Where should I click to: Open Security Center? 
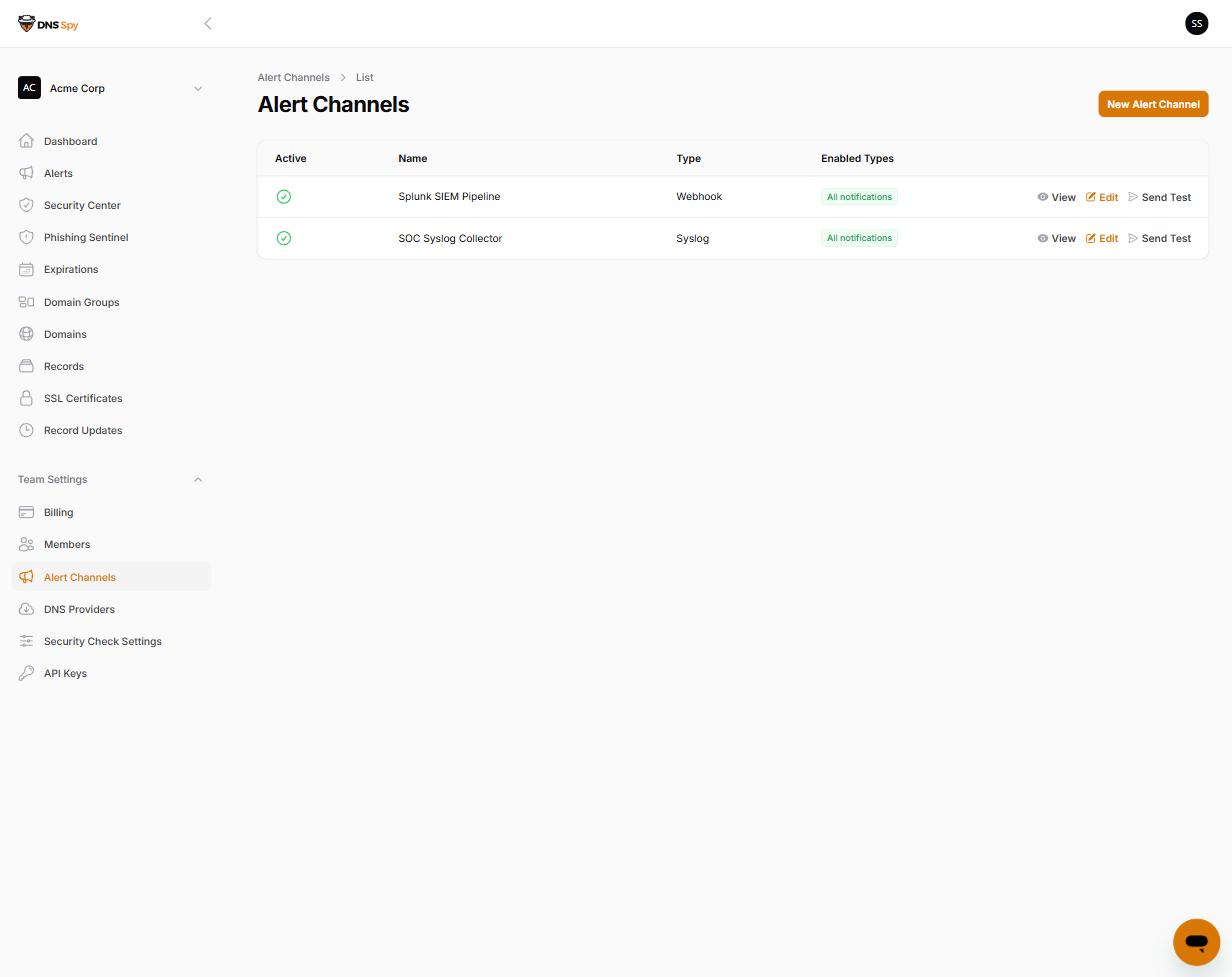coord(111,205)
